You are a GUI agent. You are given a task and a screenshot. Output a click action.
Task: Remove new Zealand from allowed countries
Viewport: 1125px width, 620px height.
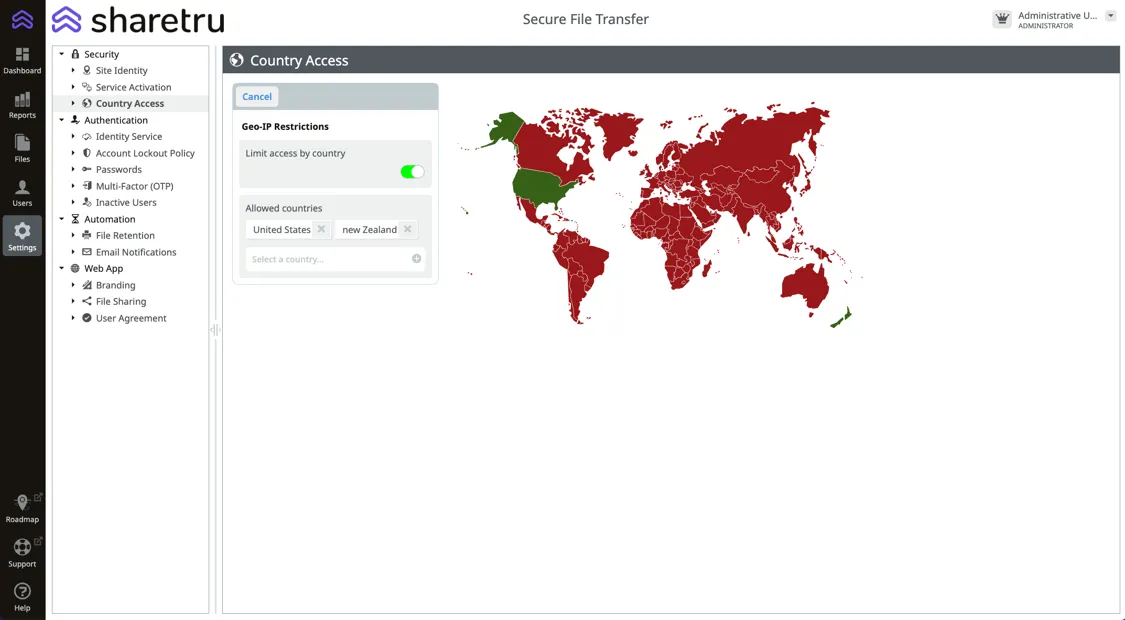click(408, 229)
